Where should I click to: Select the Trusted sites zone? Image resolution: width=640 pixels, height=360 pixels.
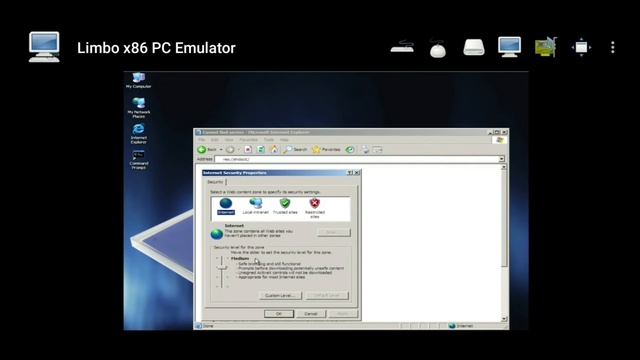point(285,206)
